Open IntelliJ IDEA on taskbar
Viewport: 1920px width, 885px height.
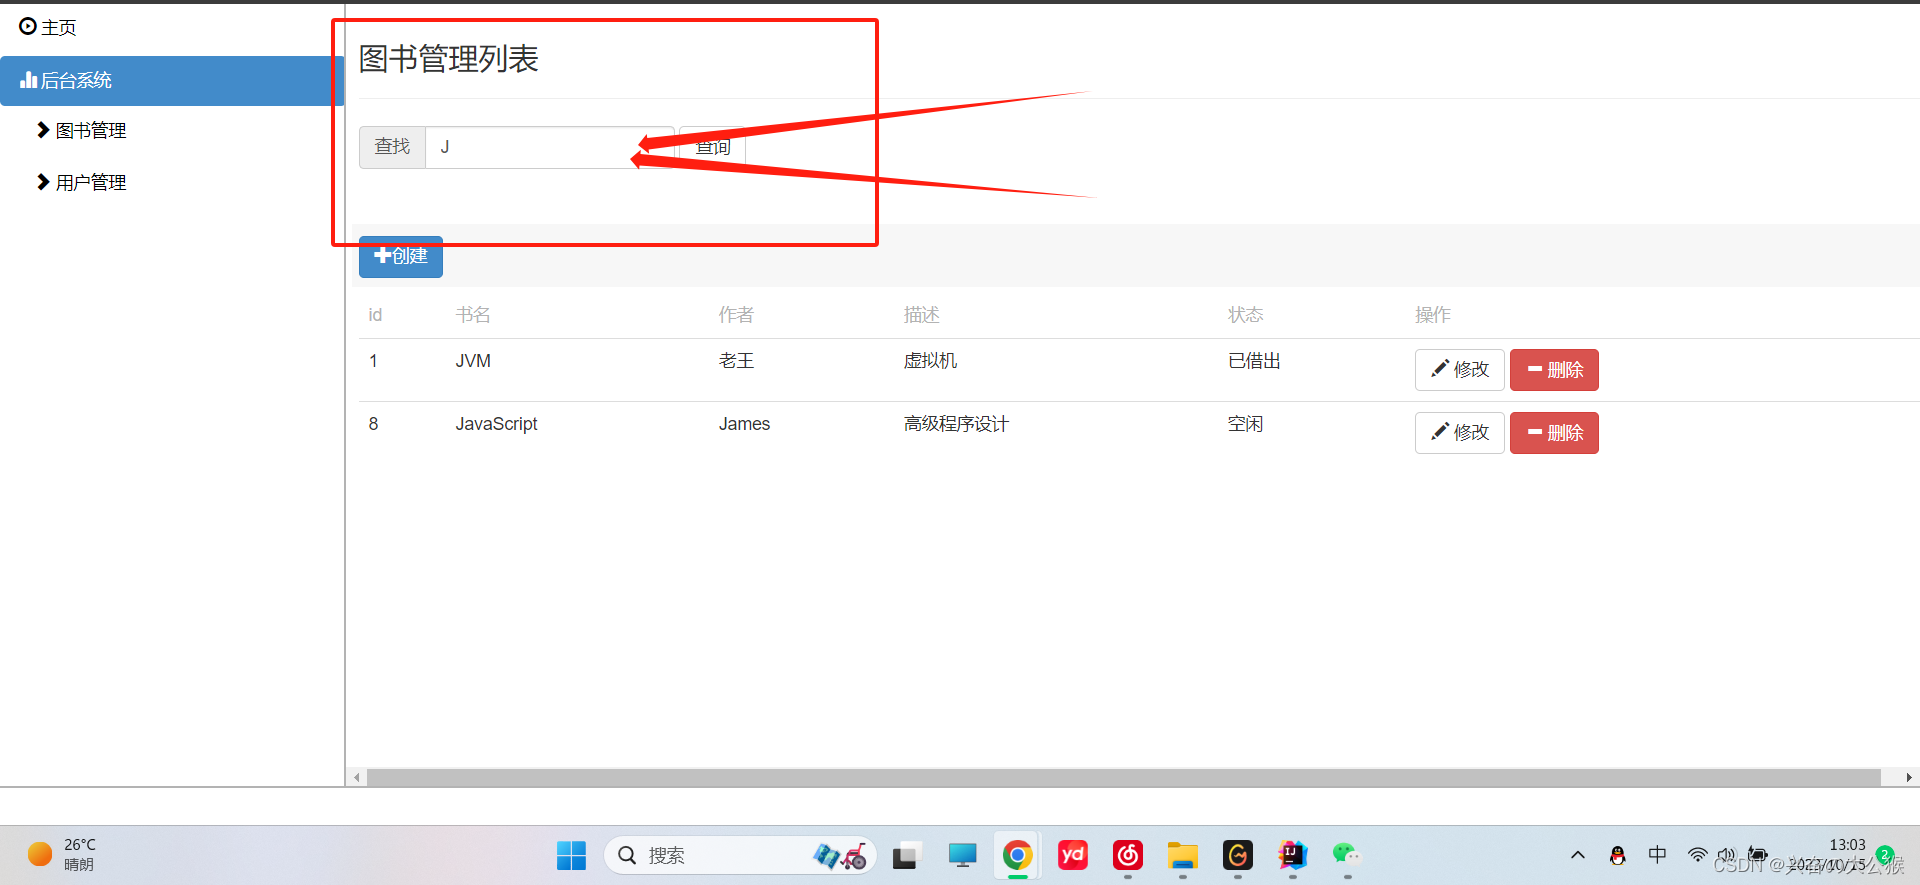[x=1293, y=855]
